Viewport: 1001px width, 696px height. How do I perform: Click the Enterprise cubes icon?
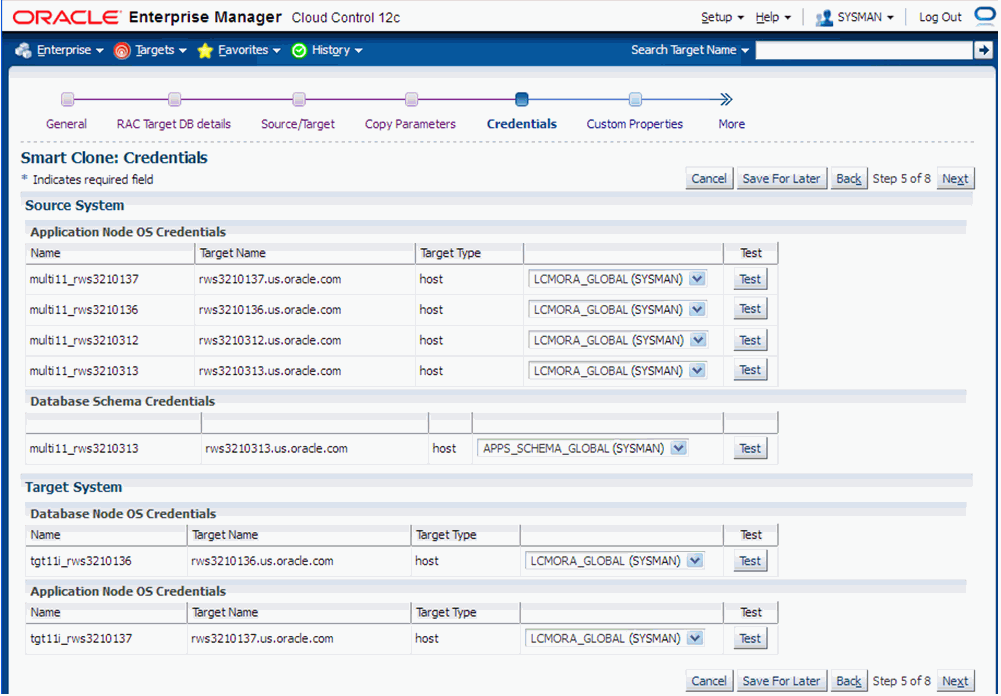tap(24, 50)
